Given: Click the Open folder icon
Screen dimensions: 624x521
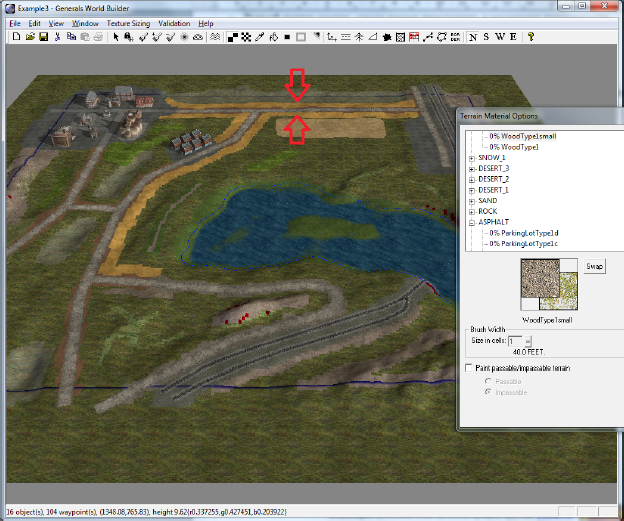Looking at the screenshot, I should point(30,37).
